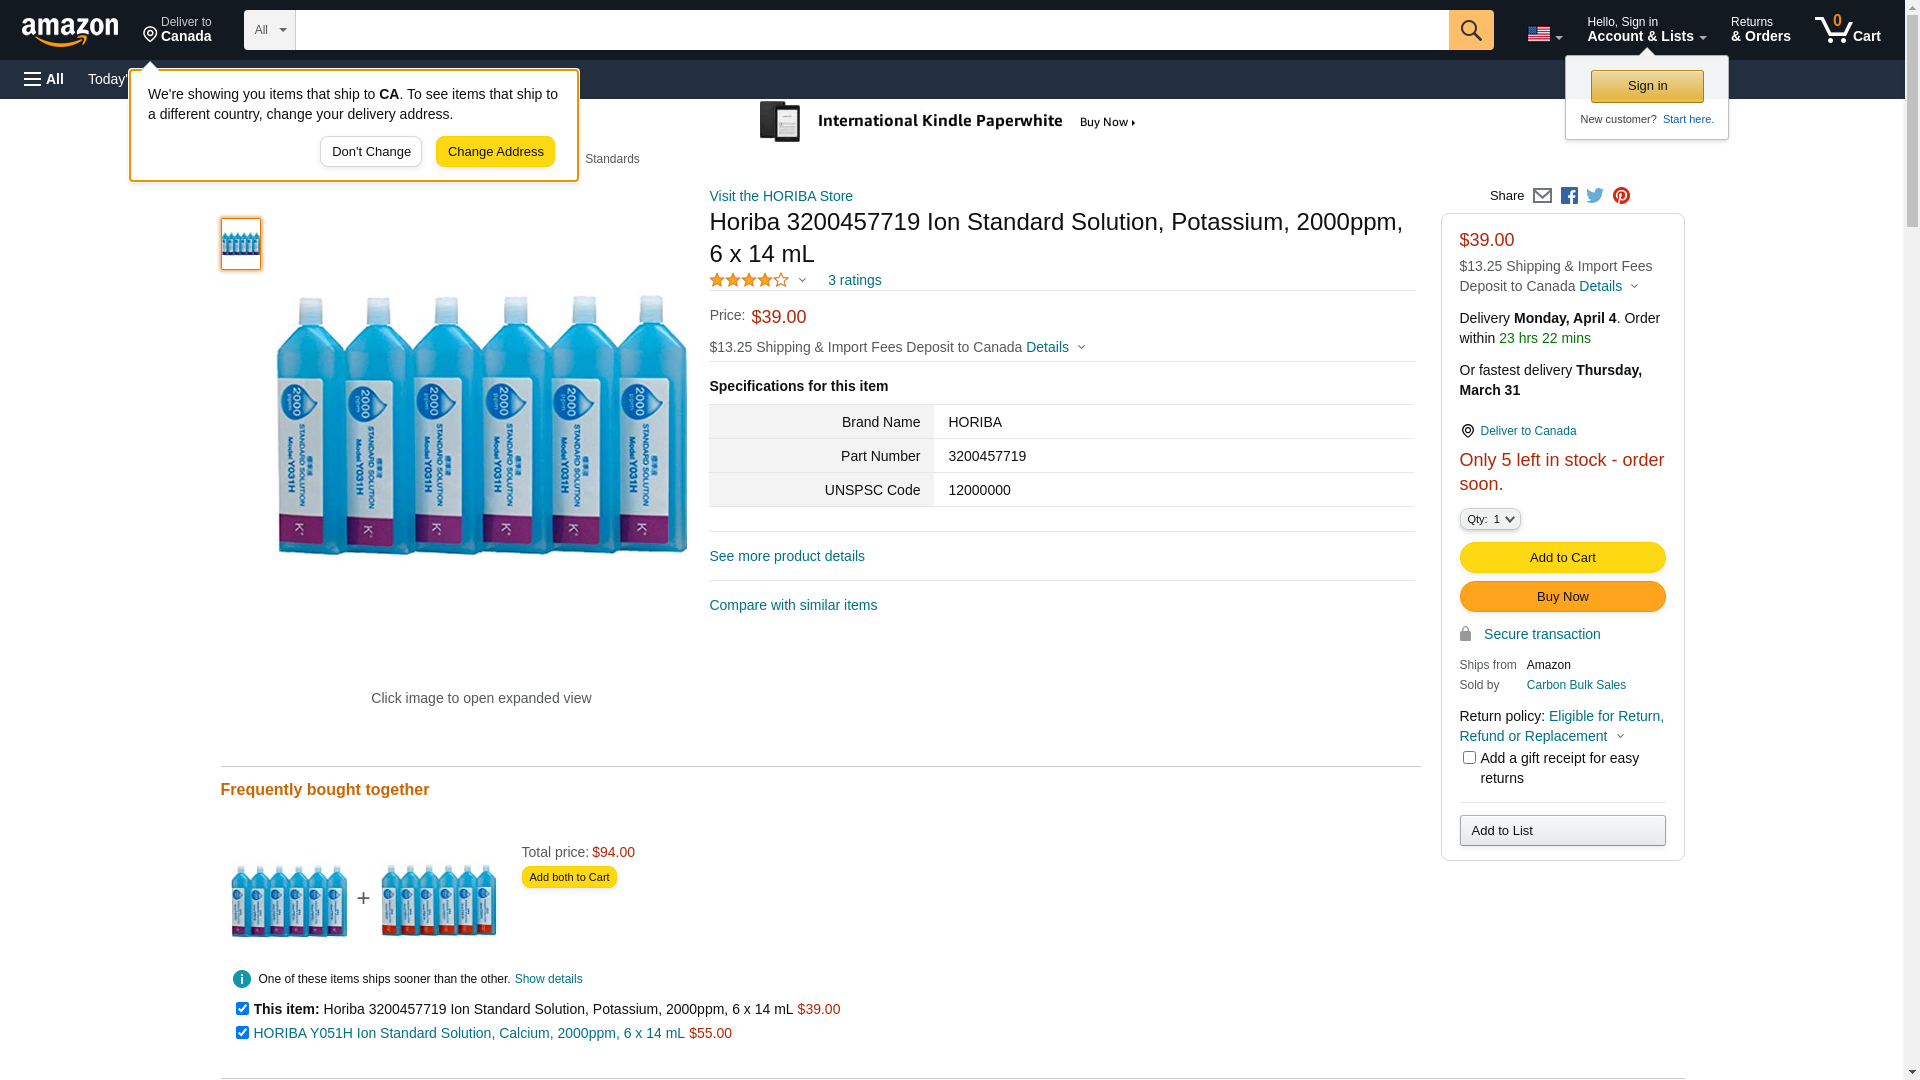This screenshot has height=1080, width=1920.
Task: Open the All hamburger menu
Action: point(44,79)
